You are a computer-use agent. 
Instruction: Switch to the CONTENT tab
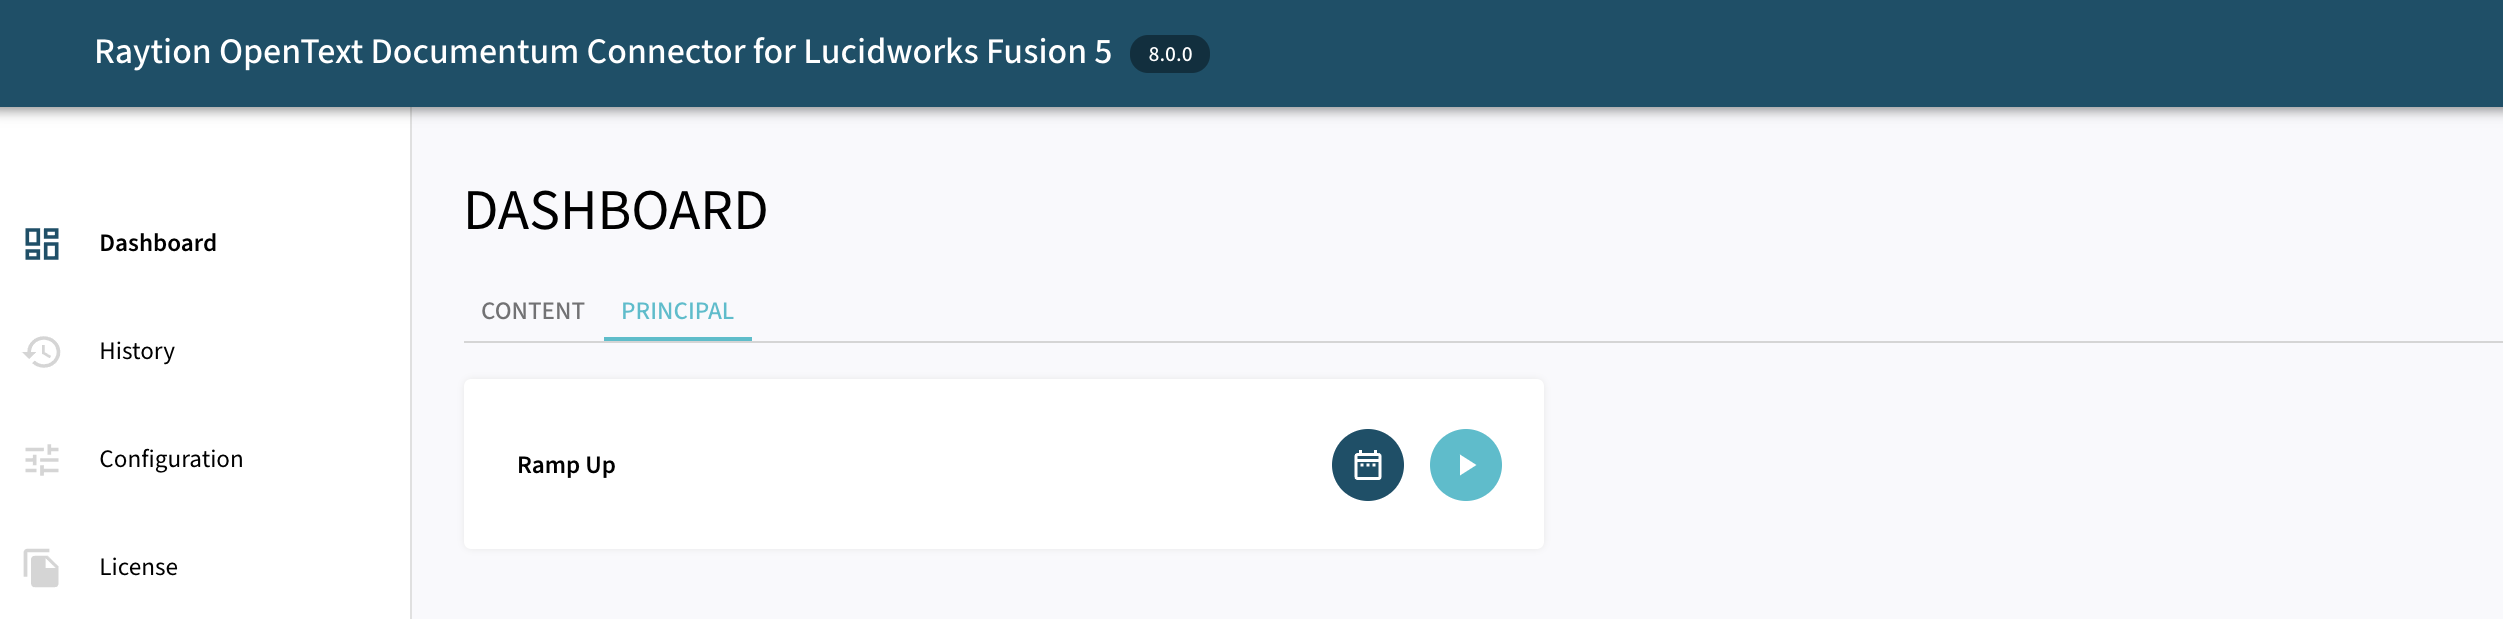[532, 311]
